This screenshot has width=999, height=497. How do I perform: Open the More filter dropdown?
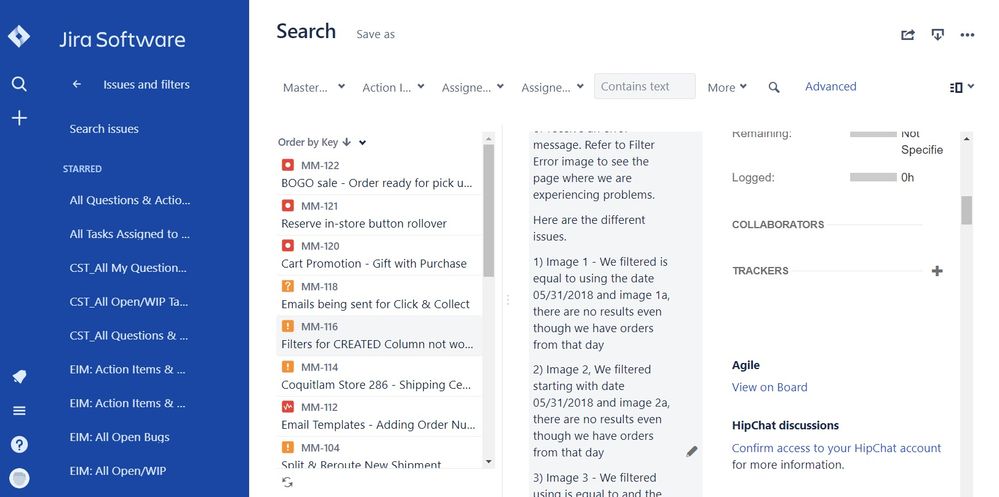click(727, 87)
